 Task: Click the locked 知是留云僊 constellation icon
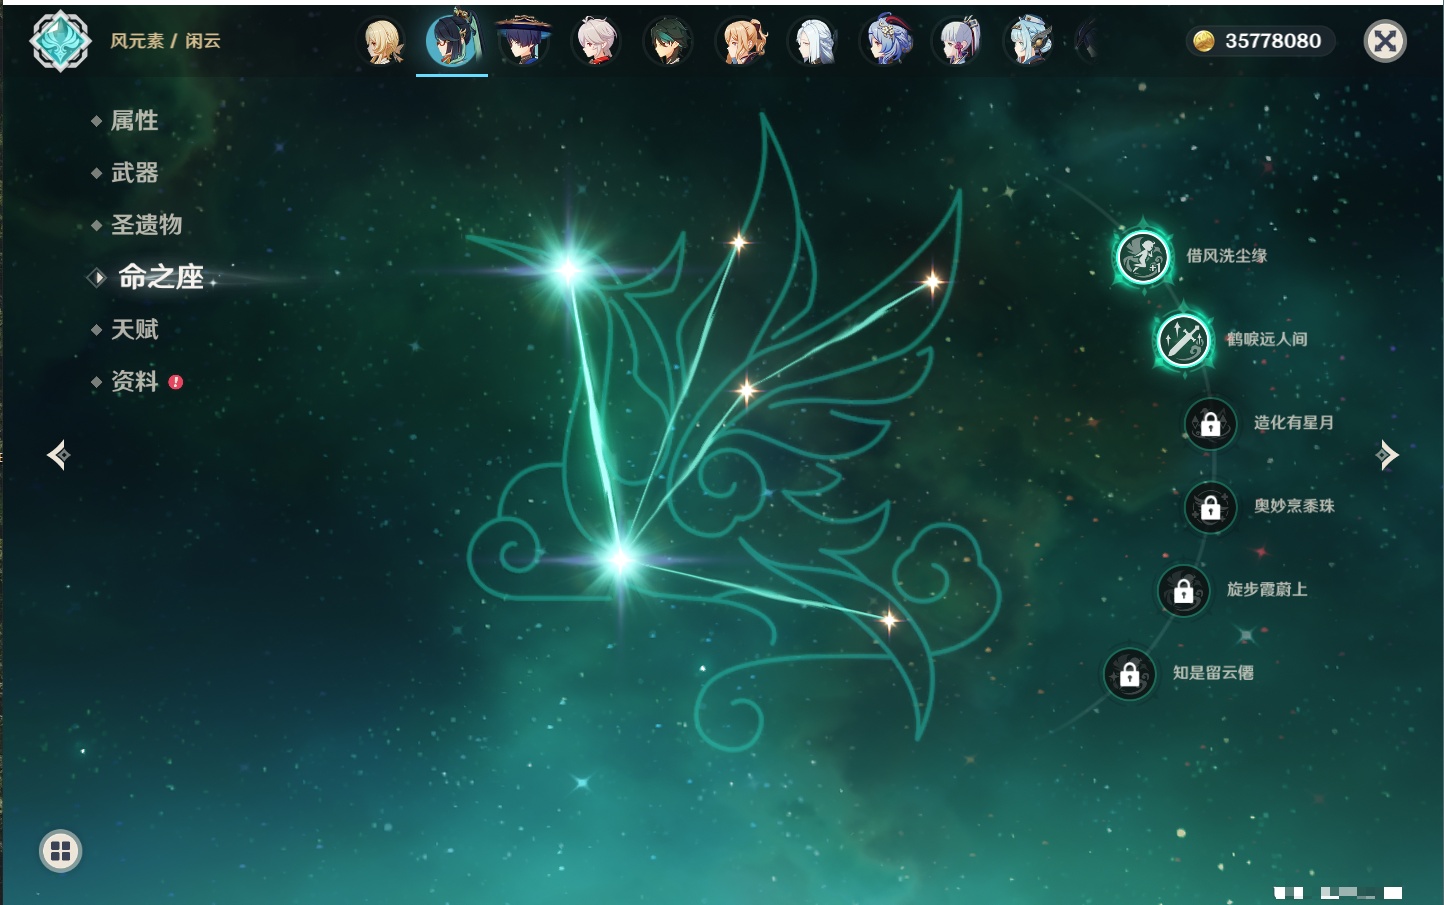coord(1129,675)
